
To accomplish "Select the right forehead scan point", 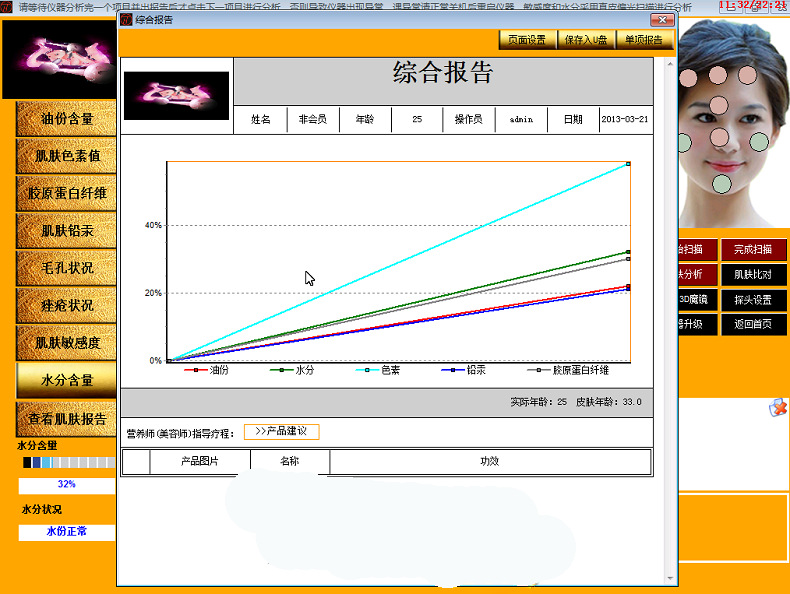I will tap(747, 76).
